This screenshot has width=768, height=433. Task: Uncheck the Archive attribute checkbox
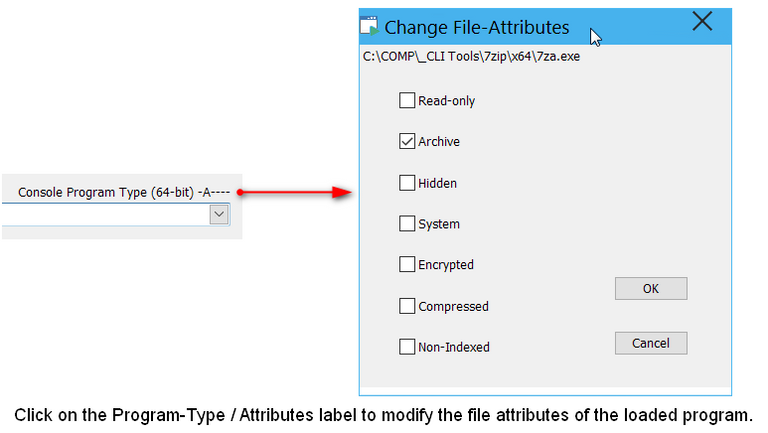pyautogui.click(x=407, y=141)
